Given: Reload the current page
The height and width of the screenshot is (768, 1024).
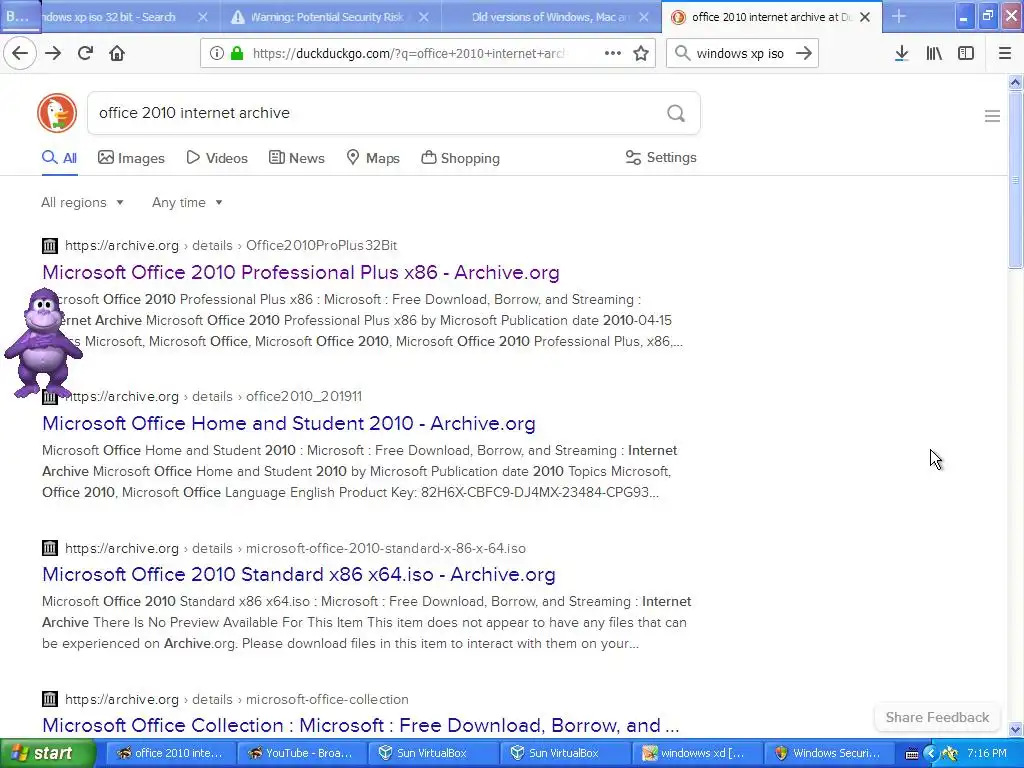Looking at the screenshot, I should pos(85,53).
